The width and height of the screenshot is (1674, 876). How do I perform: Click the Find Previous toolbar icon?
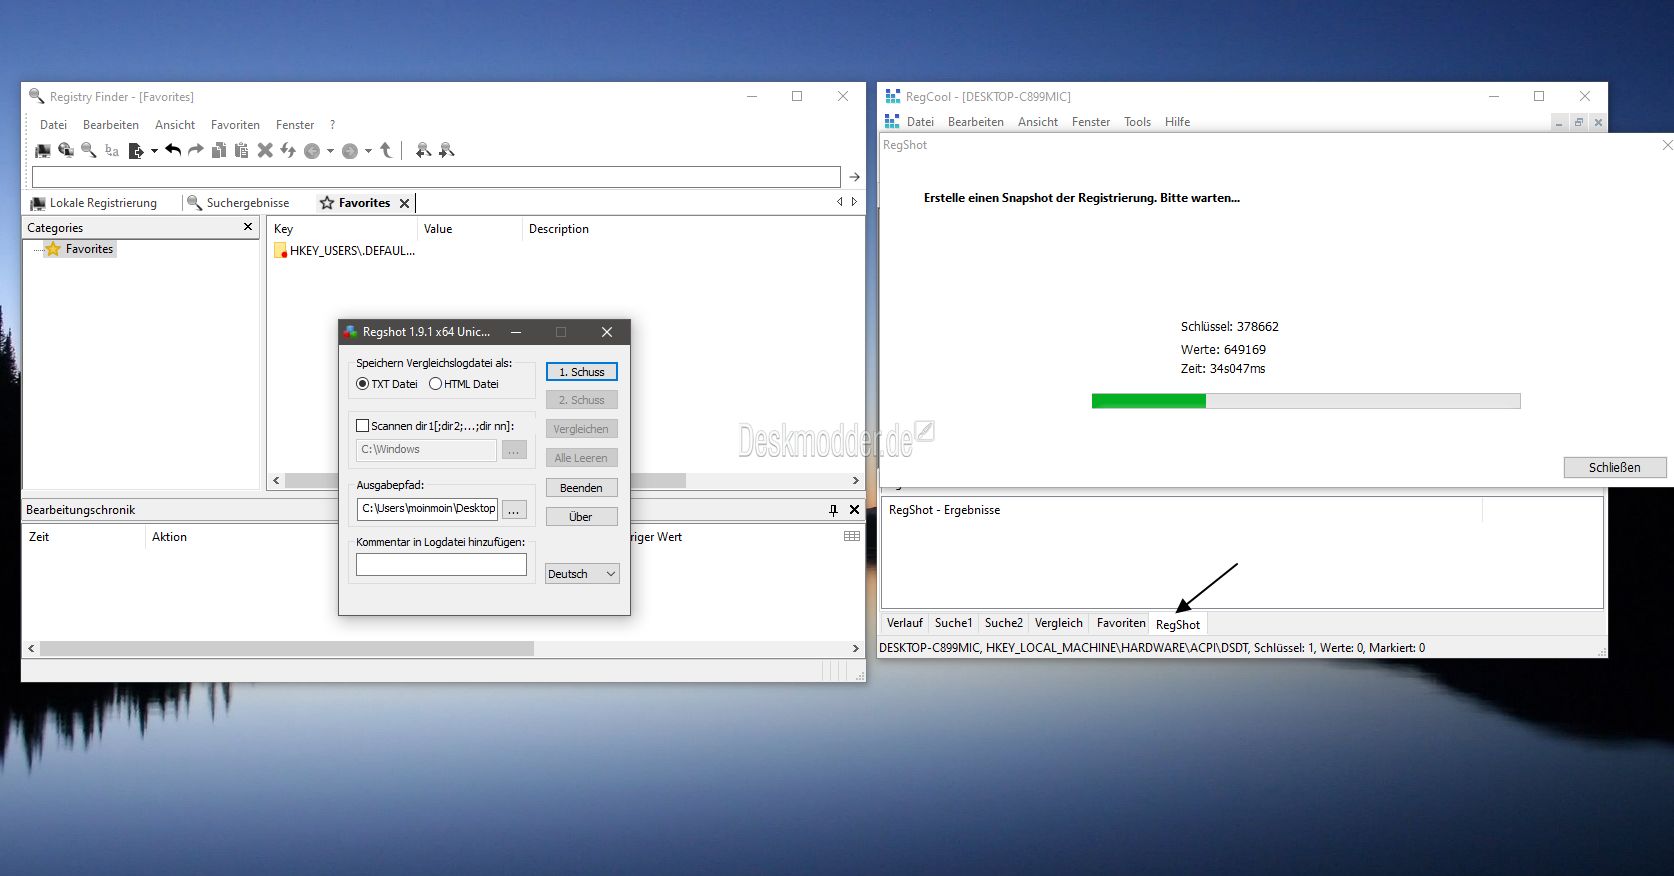pos(423,150)
